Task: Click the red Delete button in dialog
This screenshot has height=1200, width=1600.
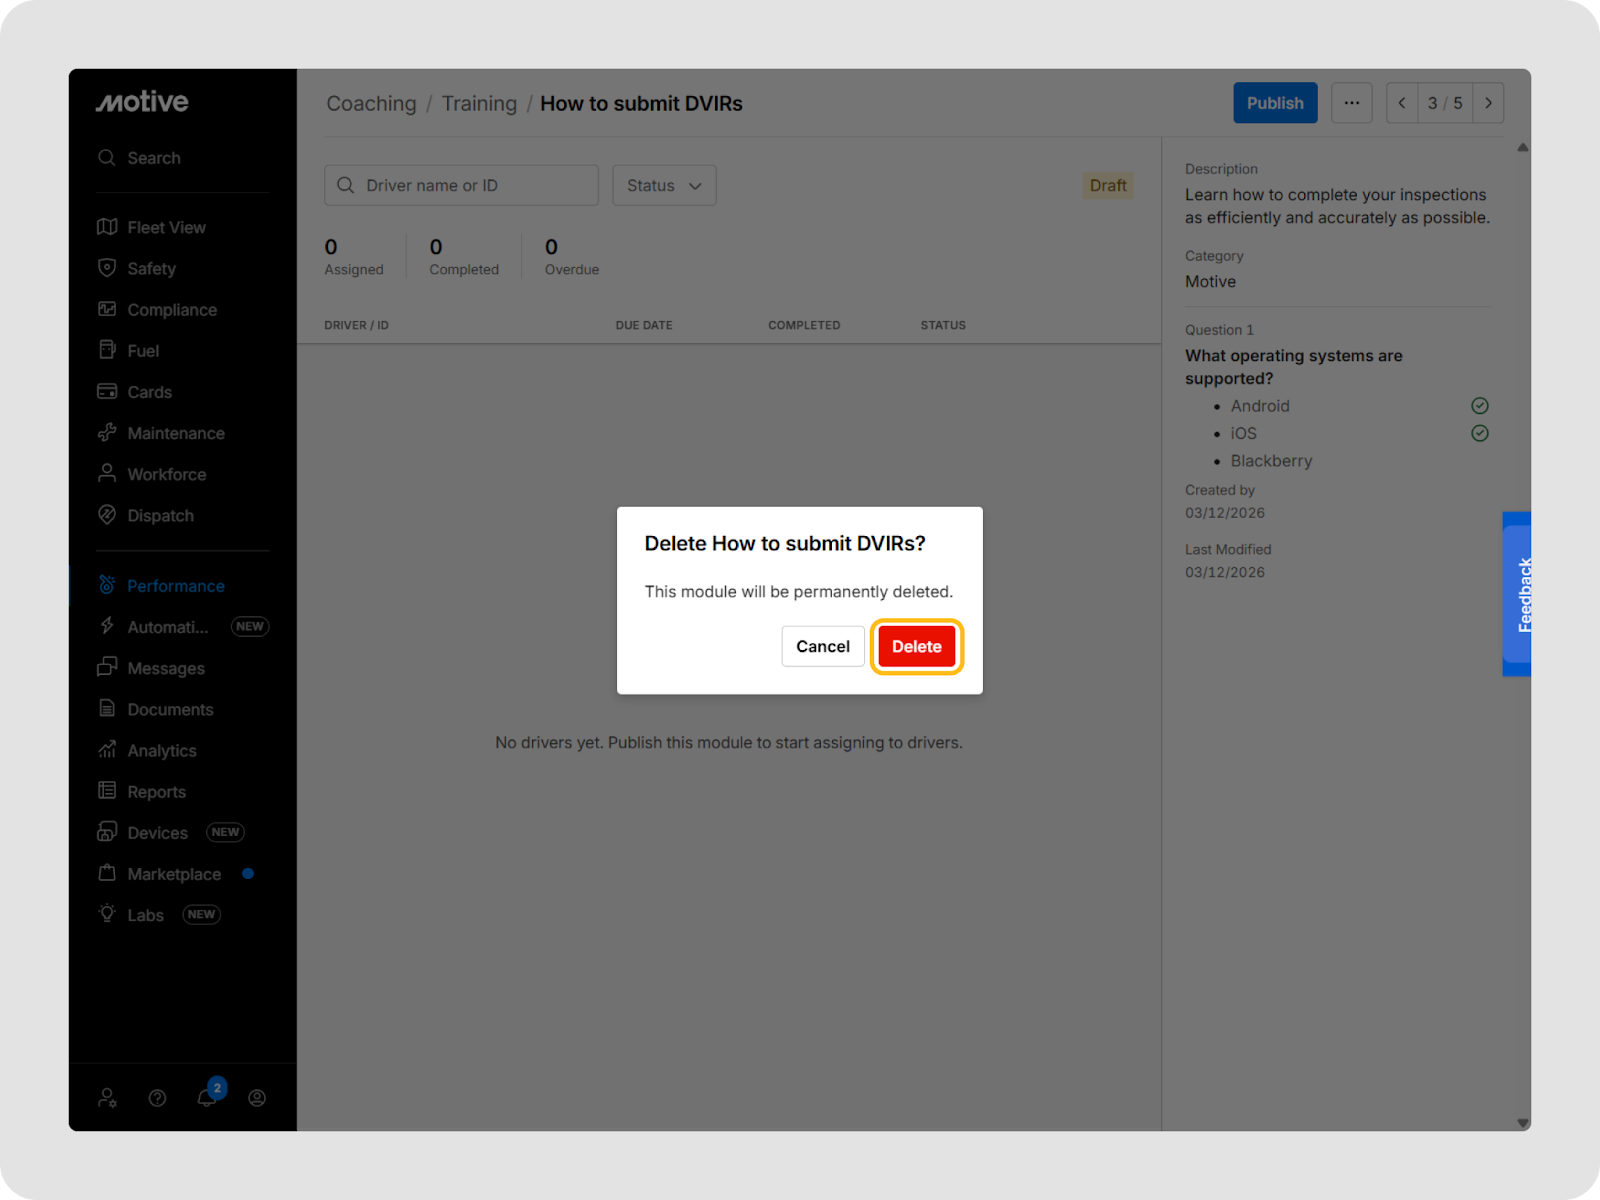Action: 916,647
